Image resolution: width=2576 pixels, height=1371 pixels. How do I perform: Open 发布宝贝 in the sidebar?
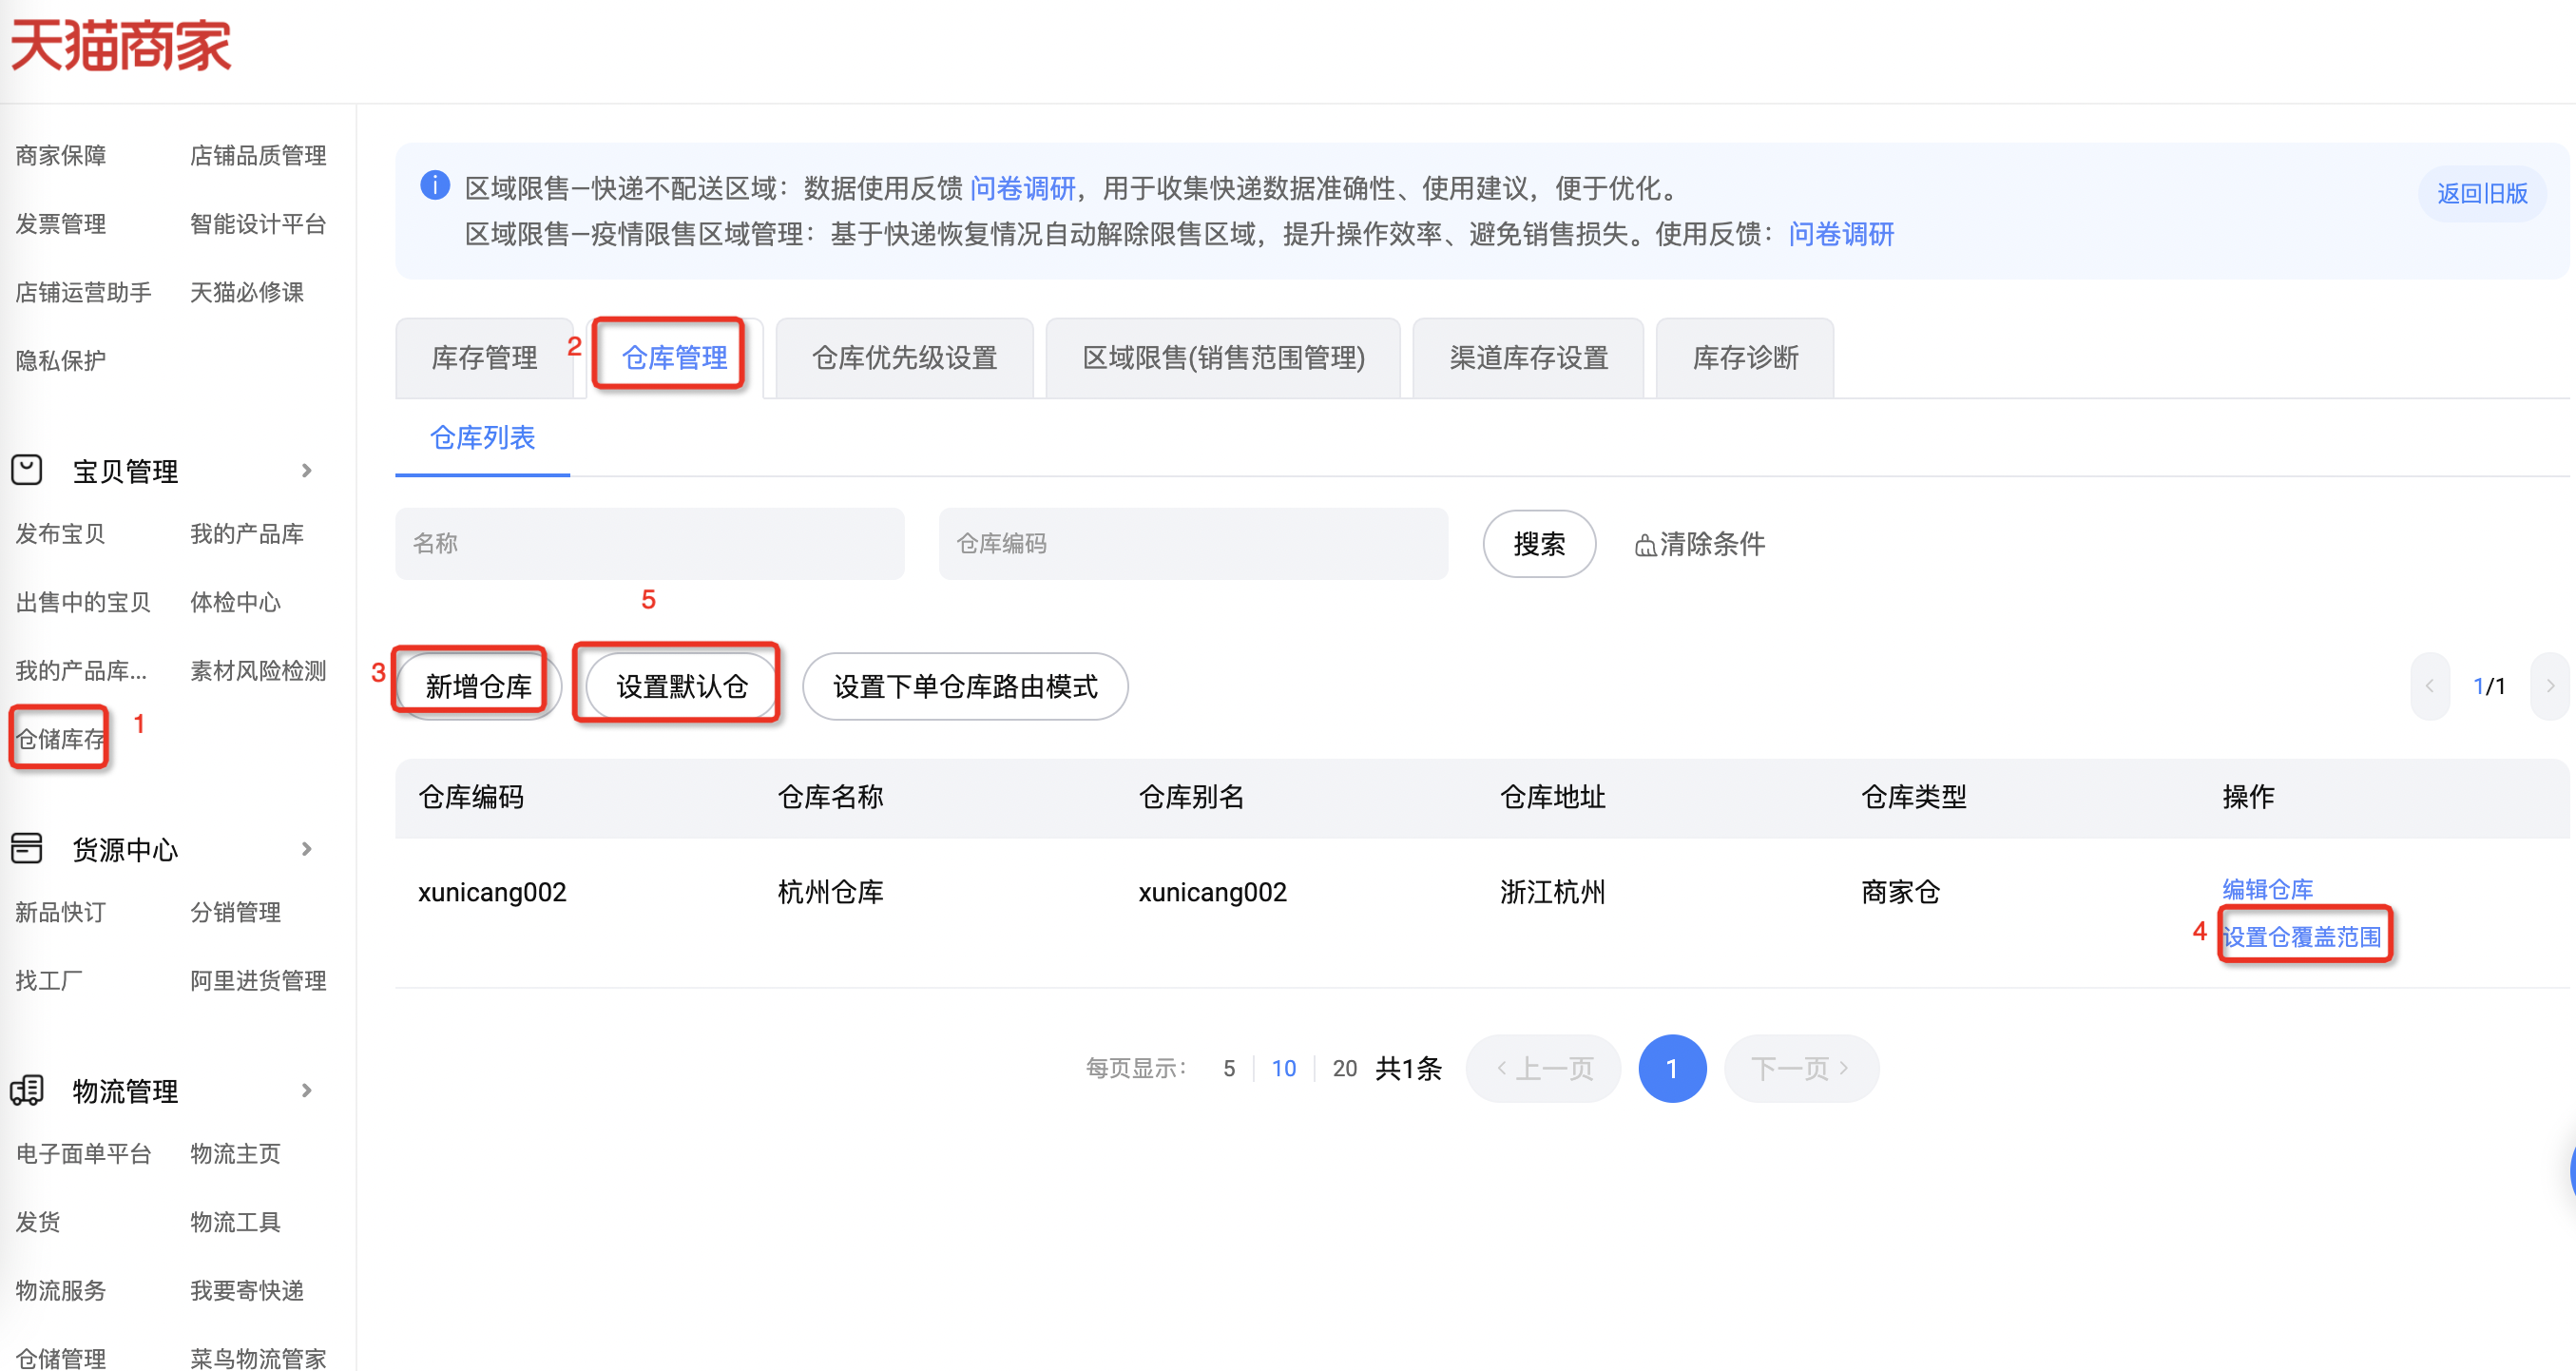point(60,533)
